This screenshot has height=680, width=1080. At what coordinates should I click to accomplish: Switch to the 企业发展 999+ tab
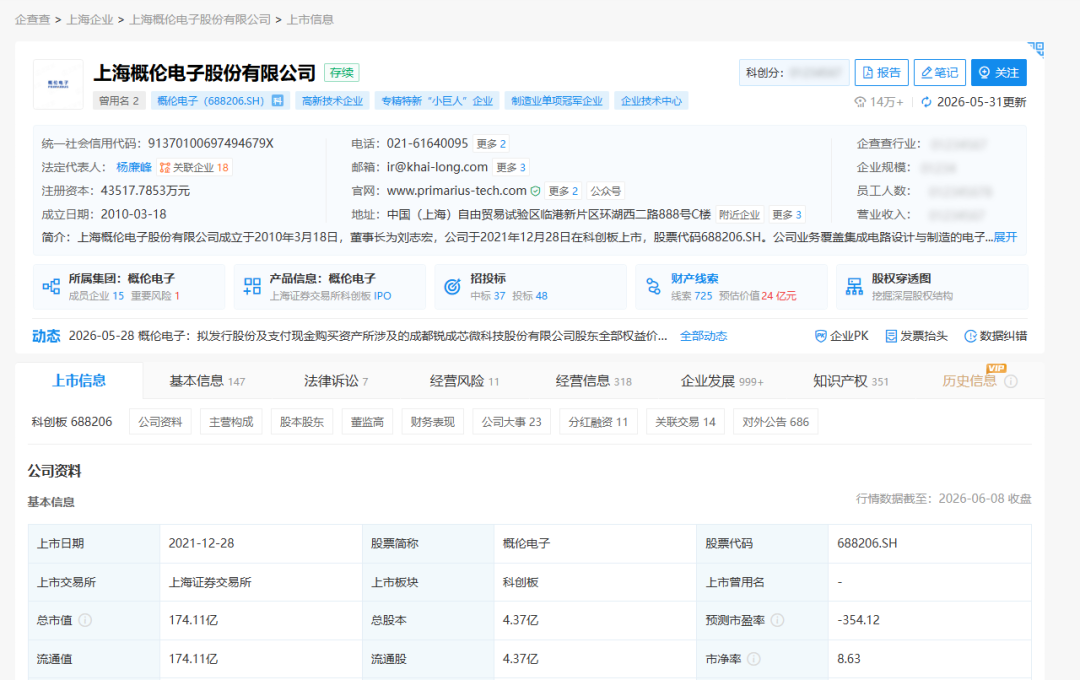tap(722, 381)
